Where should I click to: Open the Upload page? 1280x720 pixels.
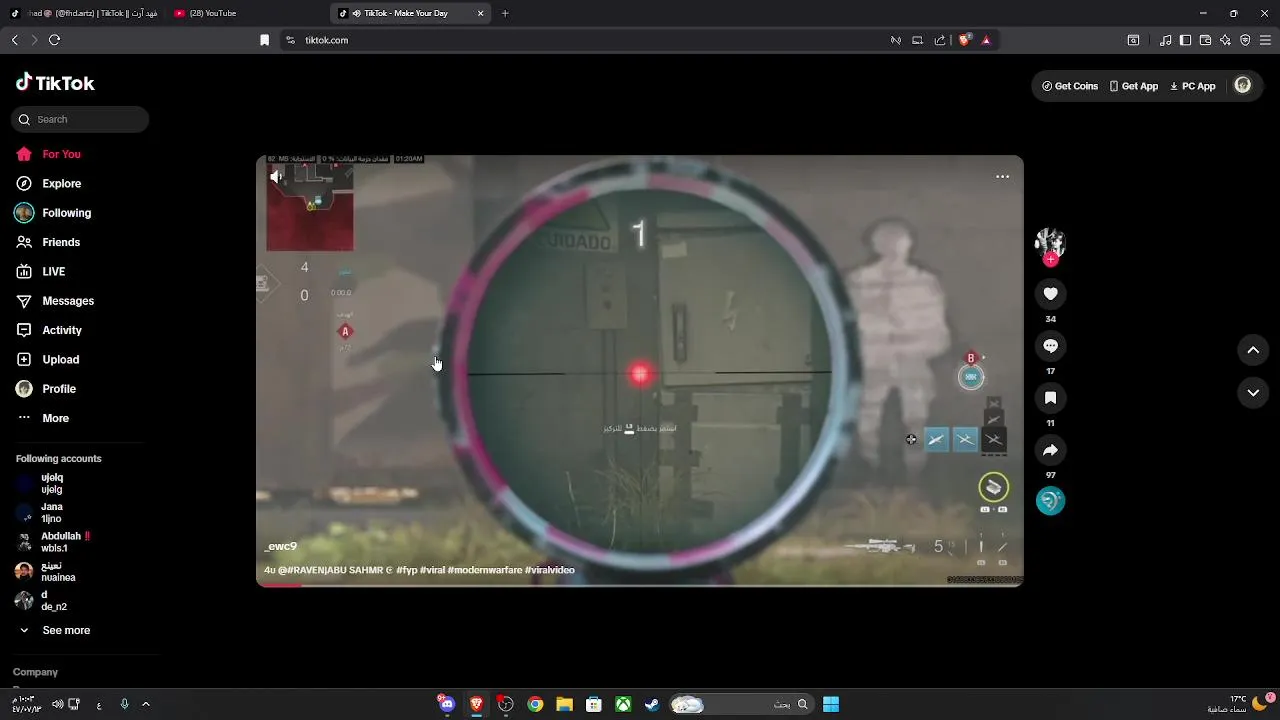click(48, 360)
